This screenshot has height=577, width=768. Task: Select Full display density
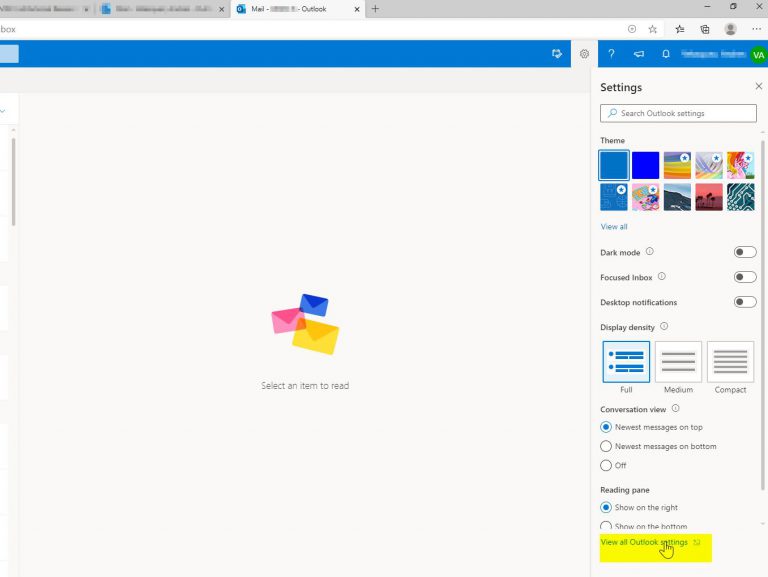(626, 362)
